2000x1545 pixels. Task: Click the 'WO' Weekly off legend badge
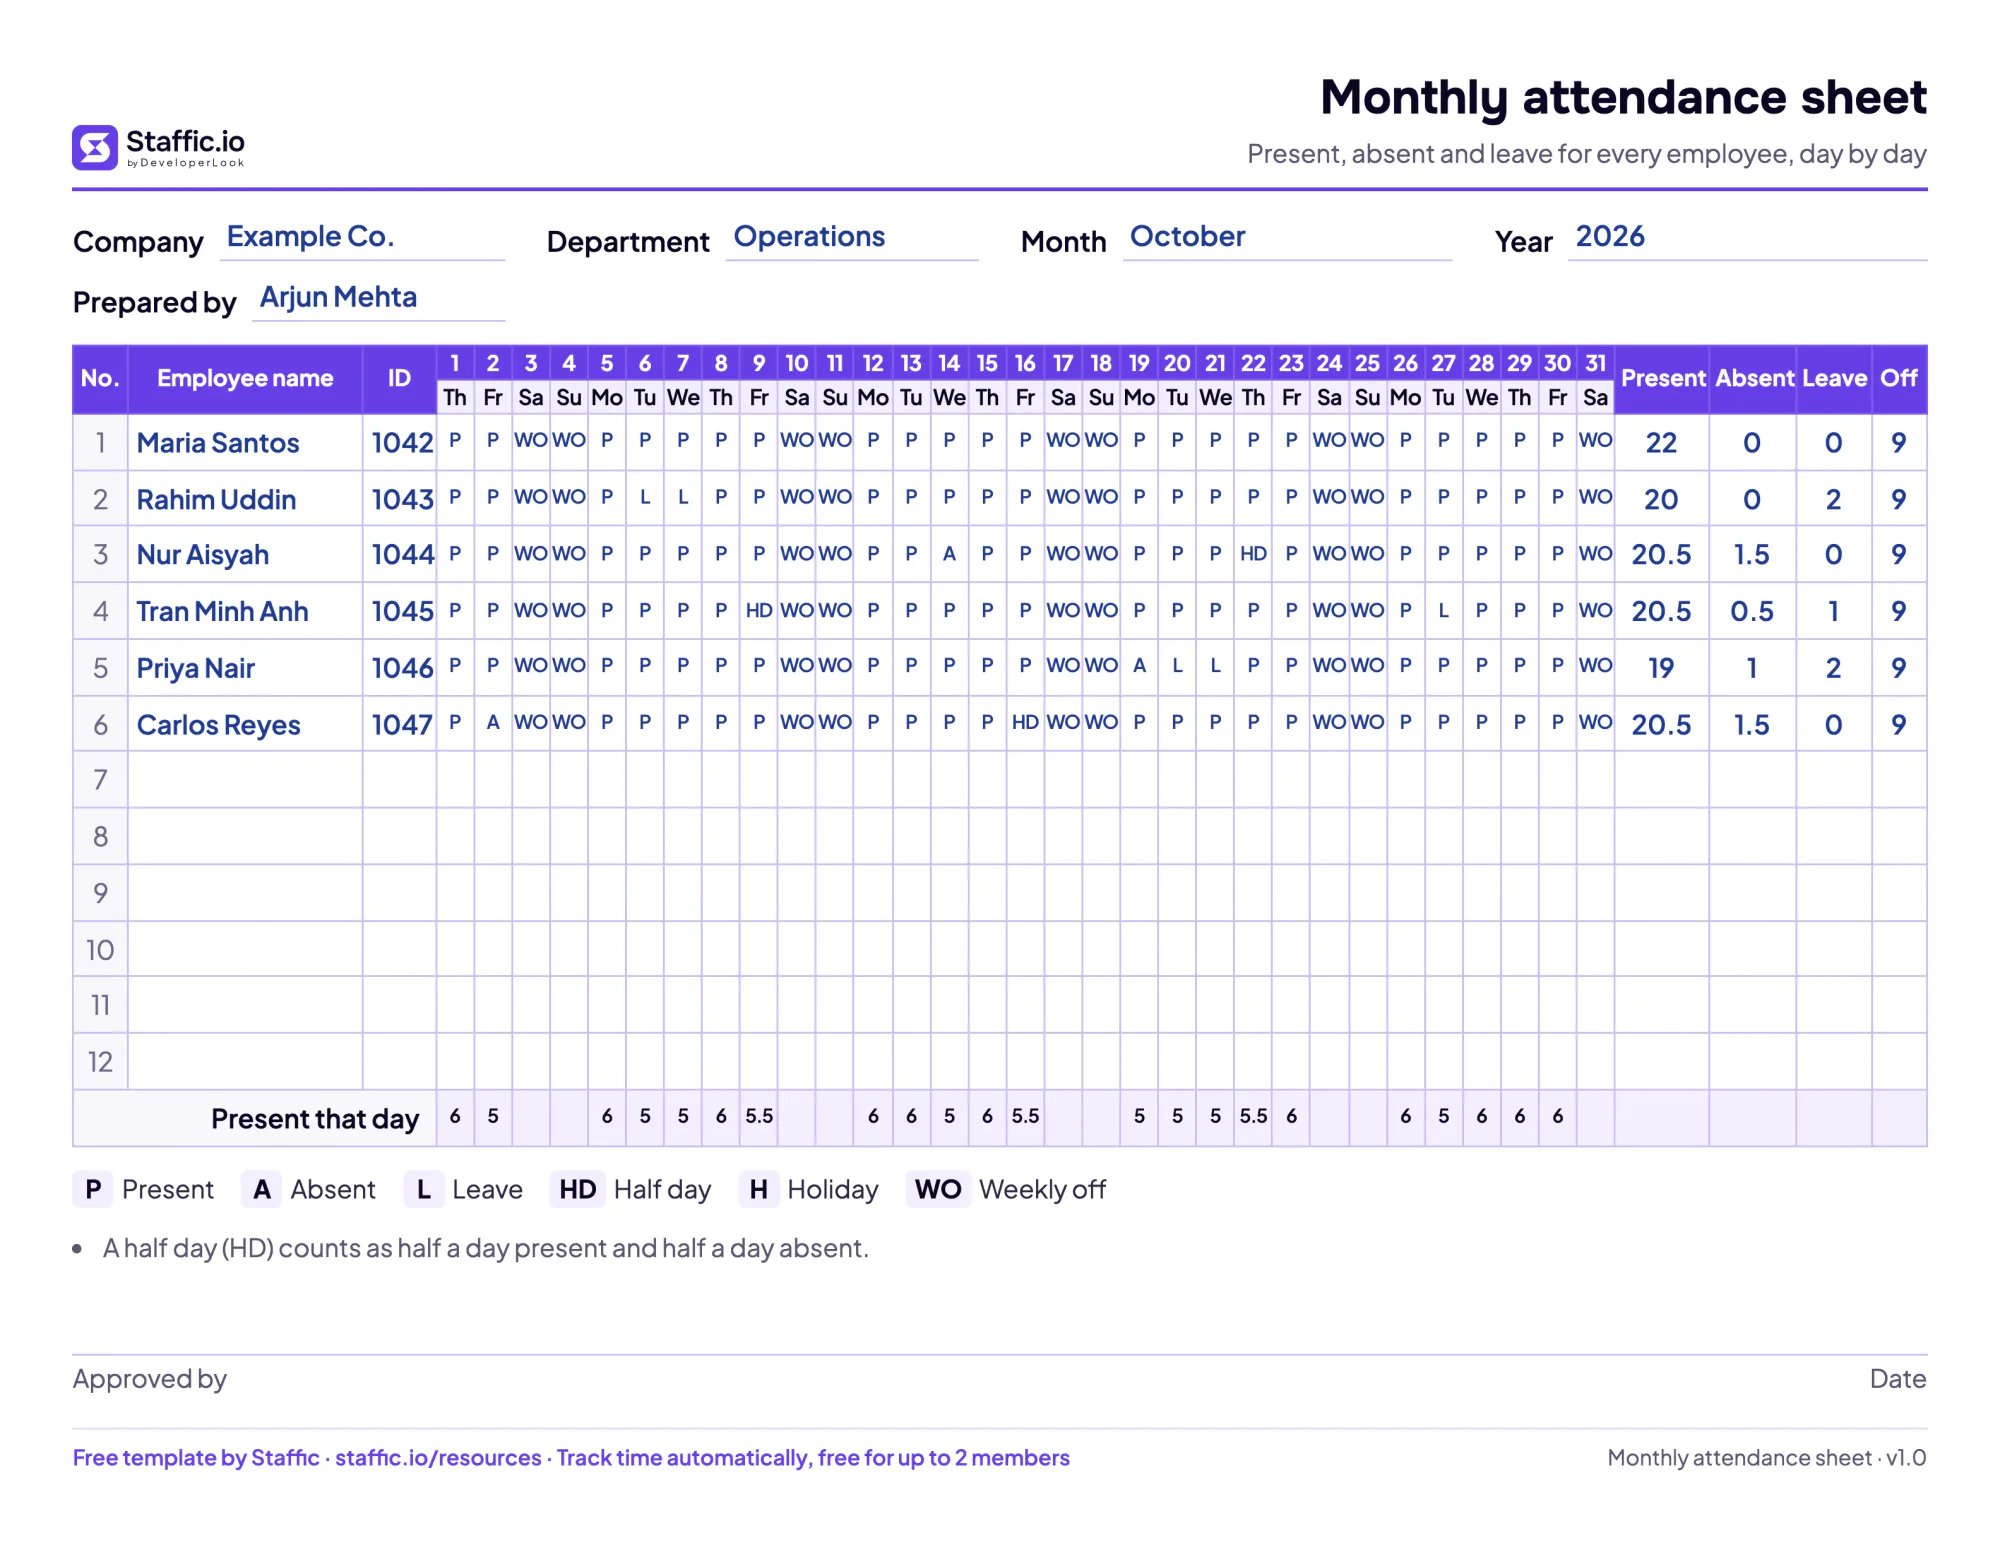tap(938, 1190)
